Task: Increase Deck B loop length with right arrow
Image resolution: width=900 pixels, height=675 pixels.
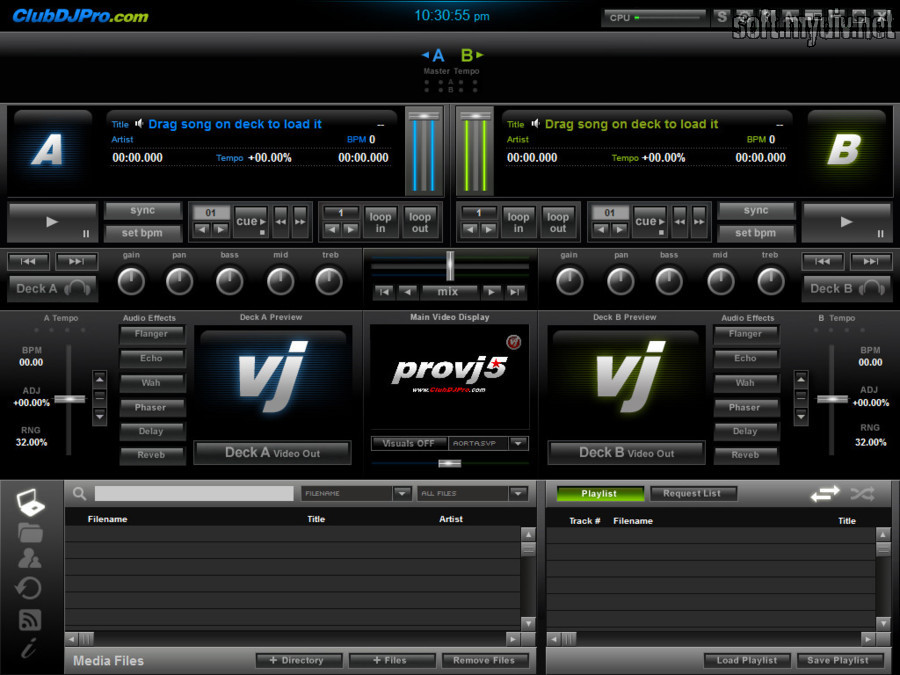Action: click(x=488, y=230)
